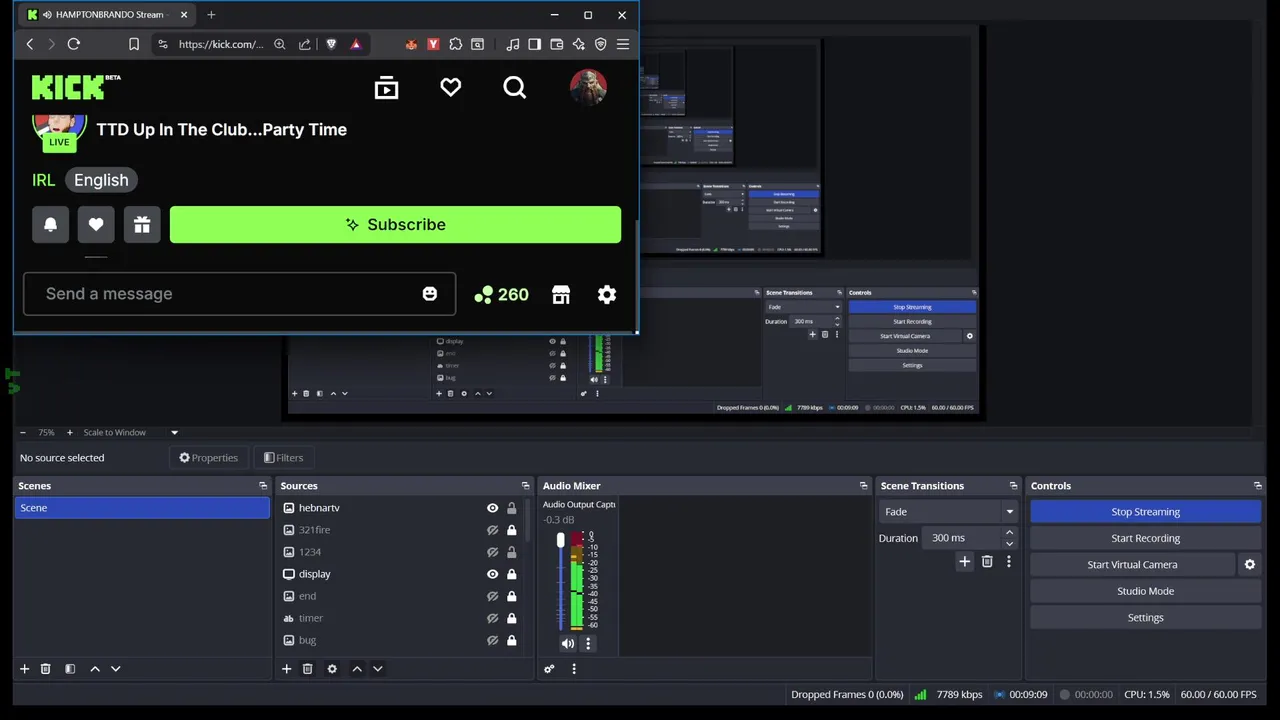1280x720 pixels.
Task: Open virtual camera settings gear
Action: click(1250, 565)
